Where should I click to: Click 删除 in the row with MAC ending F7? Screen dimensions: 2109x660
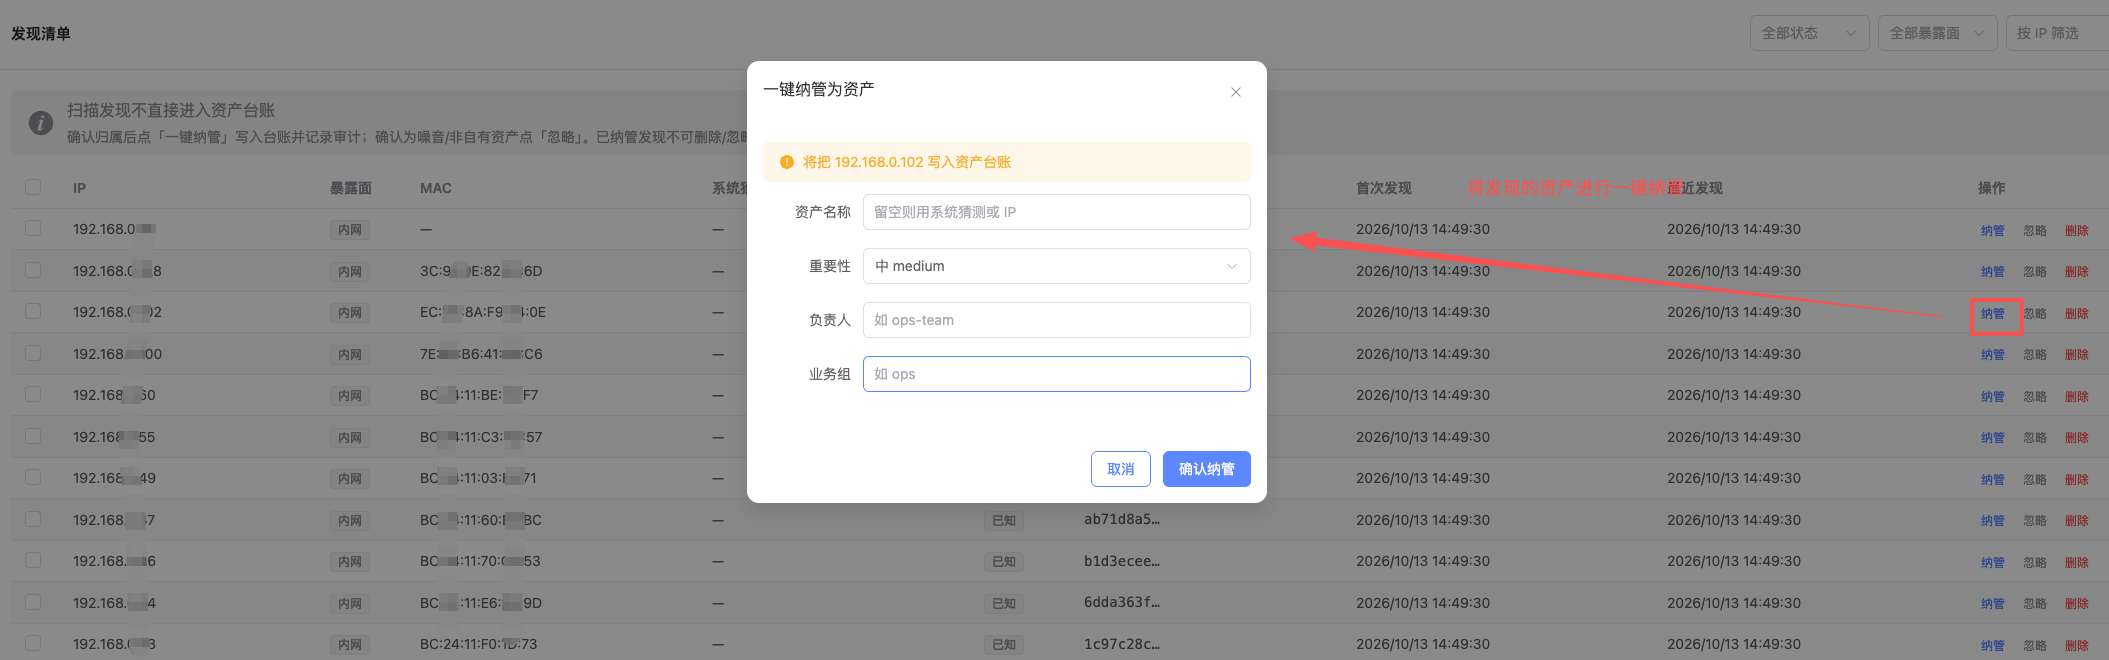tap(2076, 396)
